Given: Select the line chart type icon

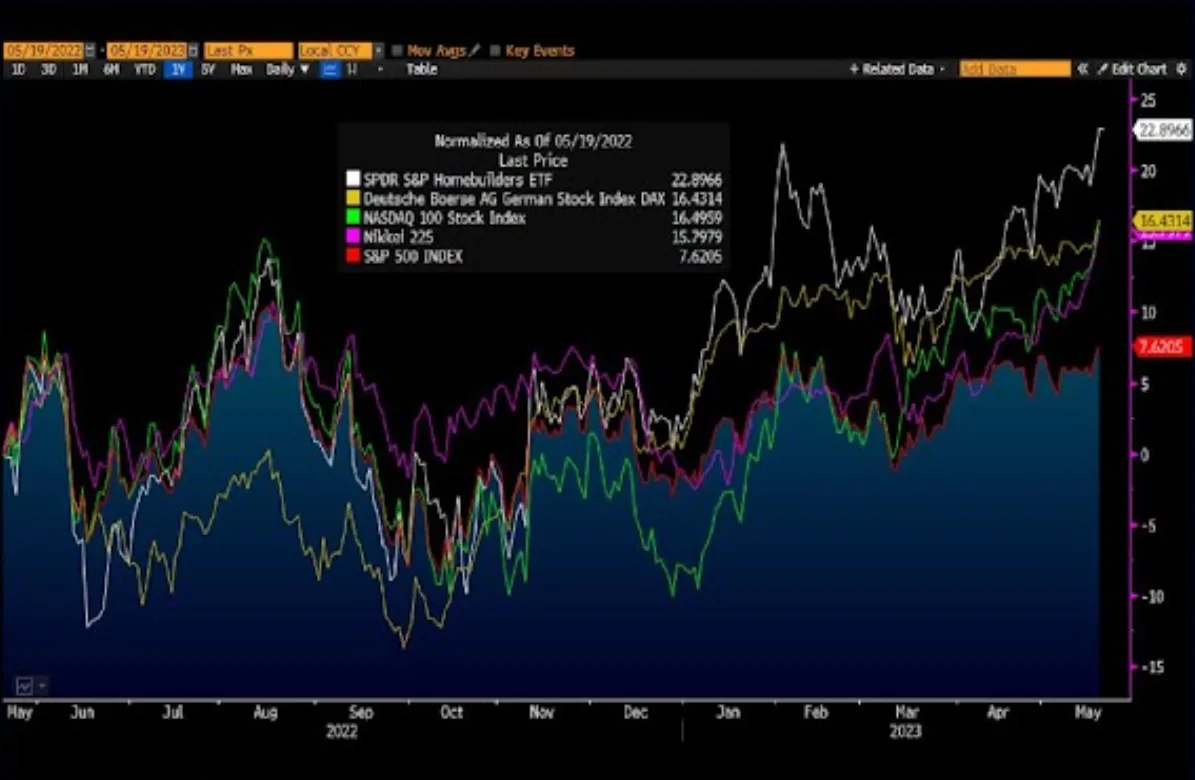Looking at the screenshot, I should (x=330, y=69).
